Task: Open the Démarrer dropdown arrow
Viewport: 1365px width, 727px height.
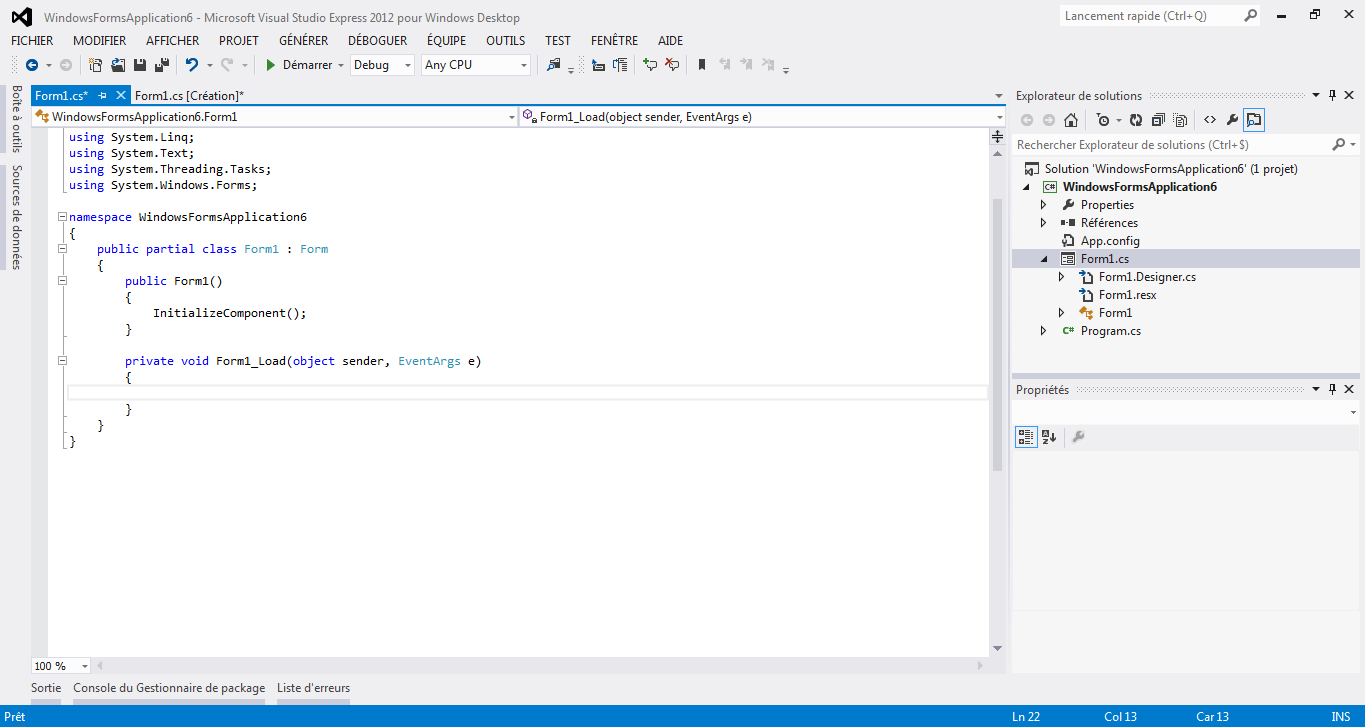Action: coord(341,65)
